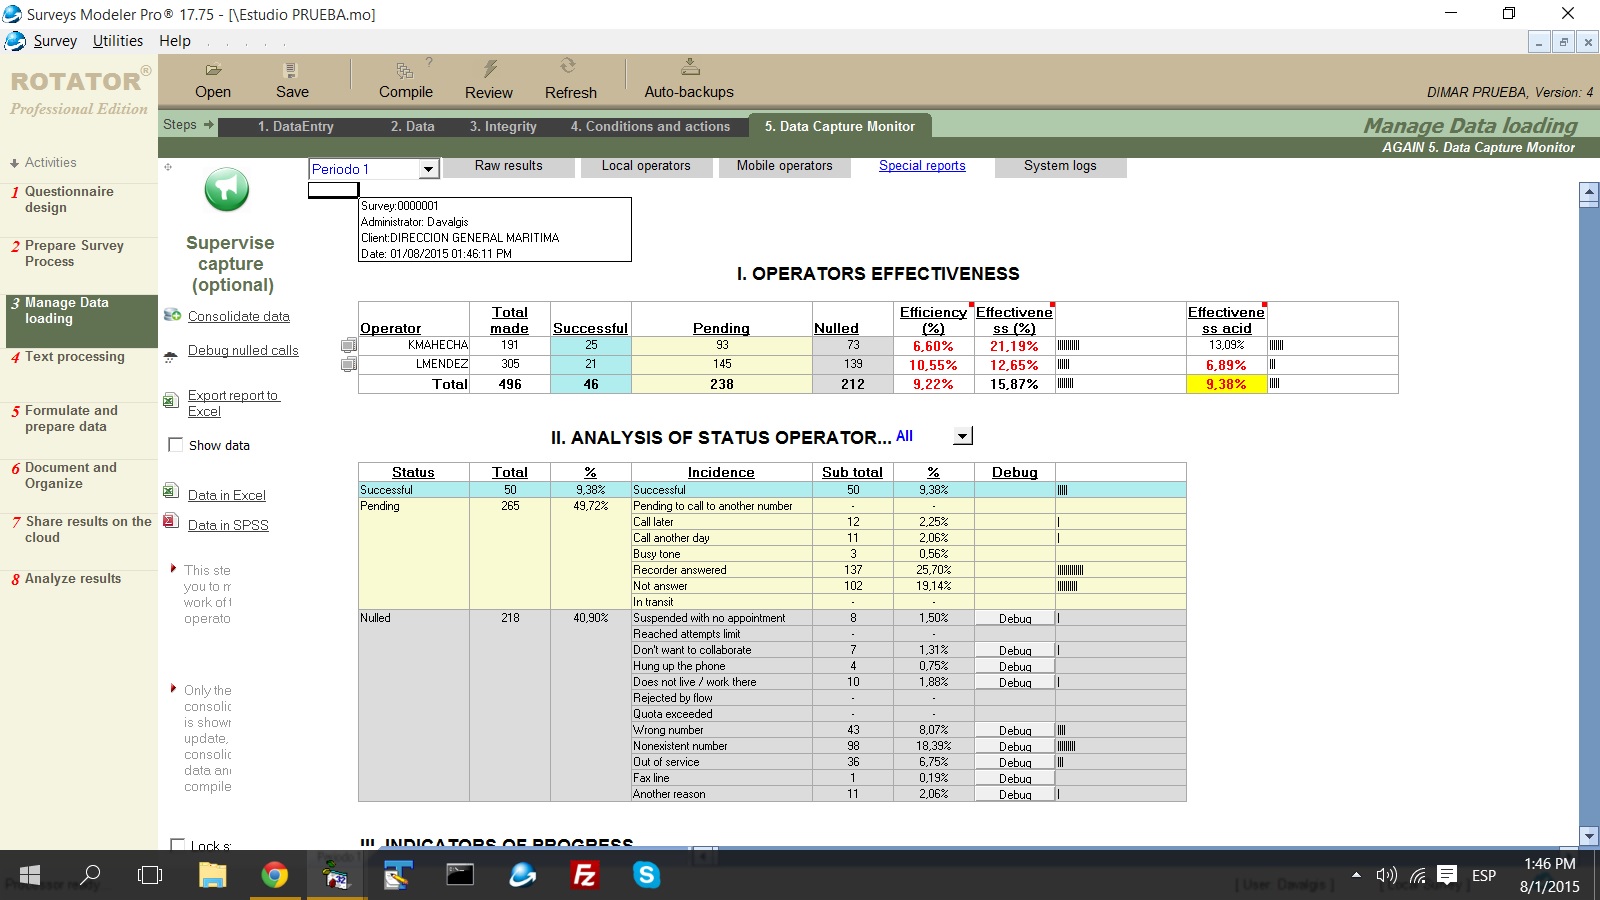Click the monitor icon next to KMAHECHA
This screenshot has width=1600, height=900.
348,346
